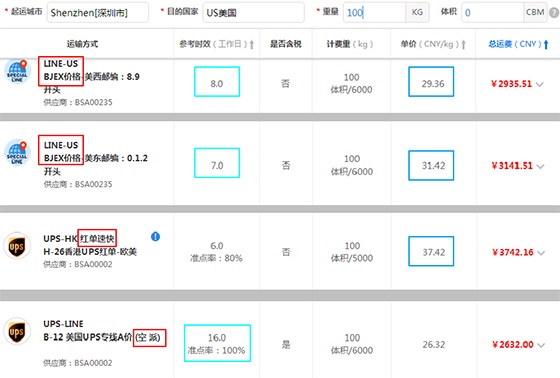Click the 16.0 transit time value
This screenshot has height=378, width=560.
217,338
